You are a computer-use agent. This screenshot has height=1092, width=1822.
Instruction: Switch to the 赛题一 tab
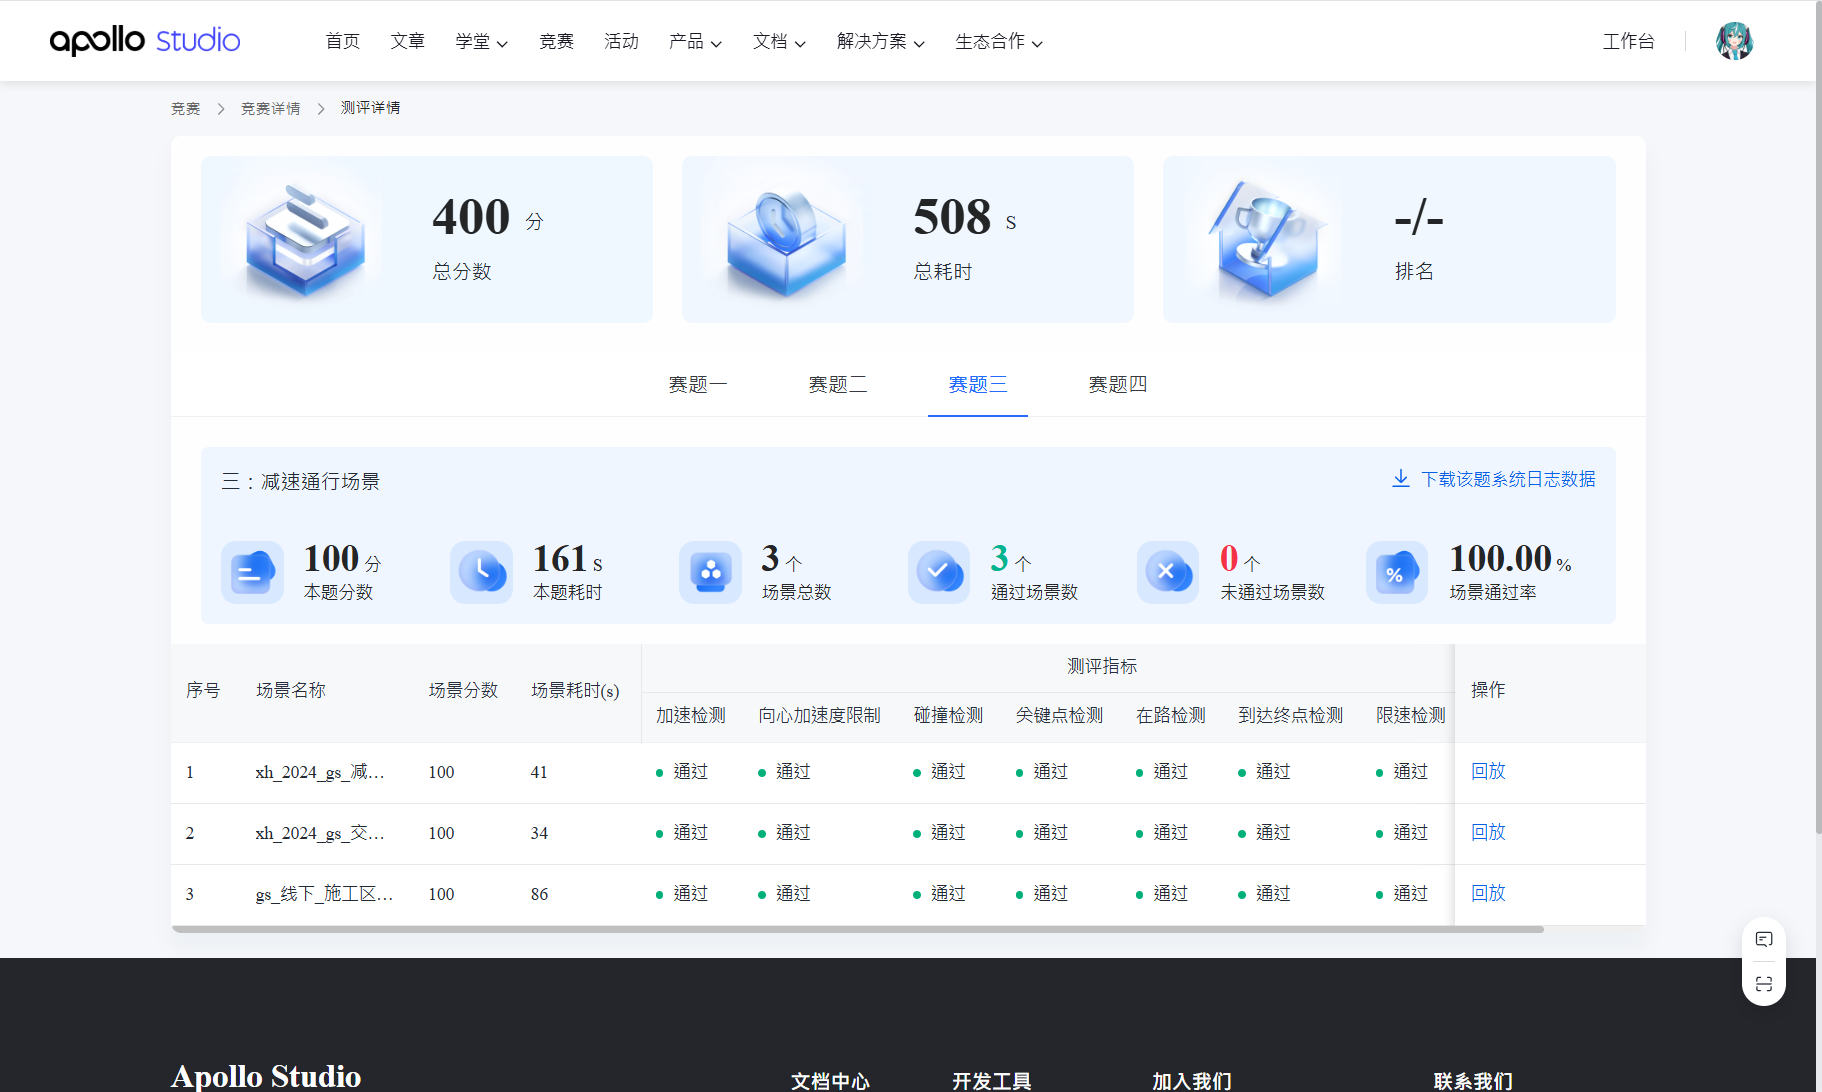tap(698, 385)
